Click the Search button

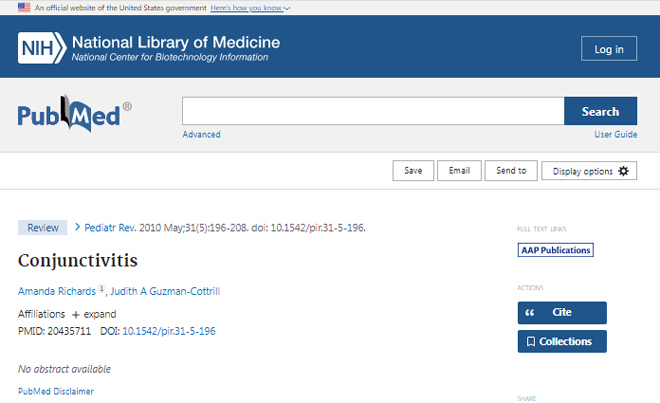600,111
